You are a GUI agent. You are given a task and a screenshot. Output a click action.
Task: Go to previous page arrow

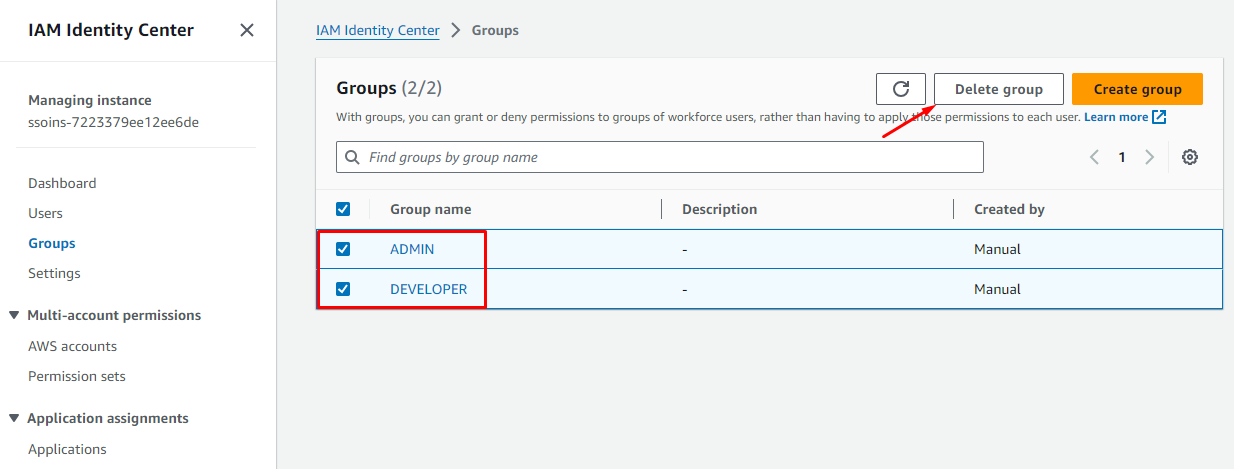(x=1094, y=157)
